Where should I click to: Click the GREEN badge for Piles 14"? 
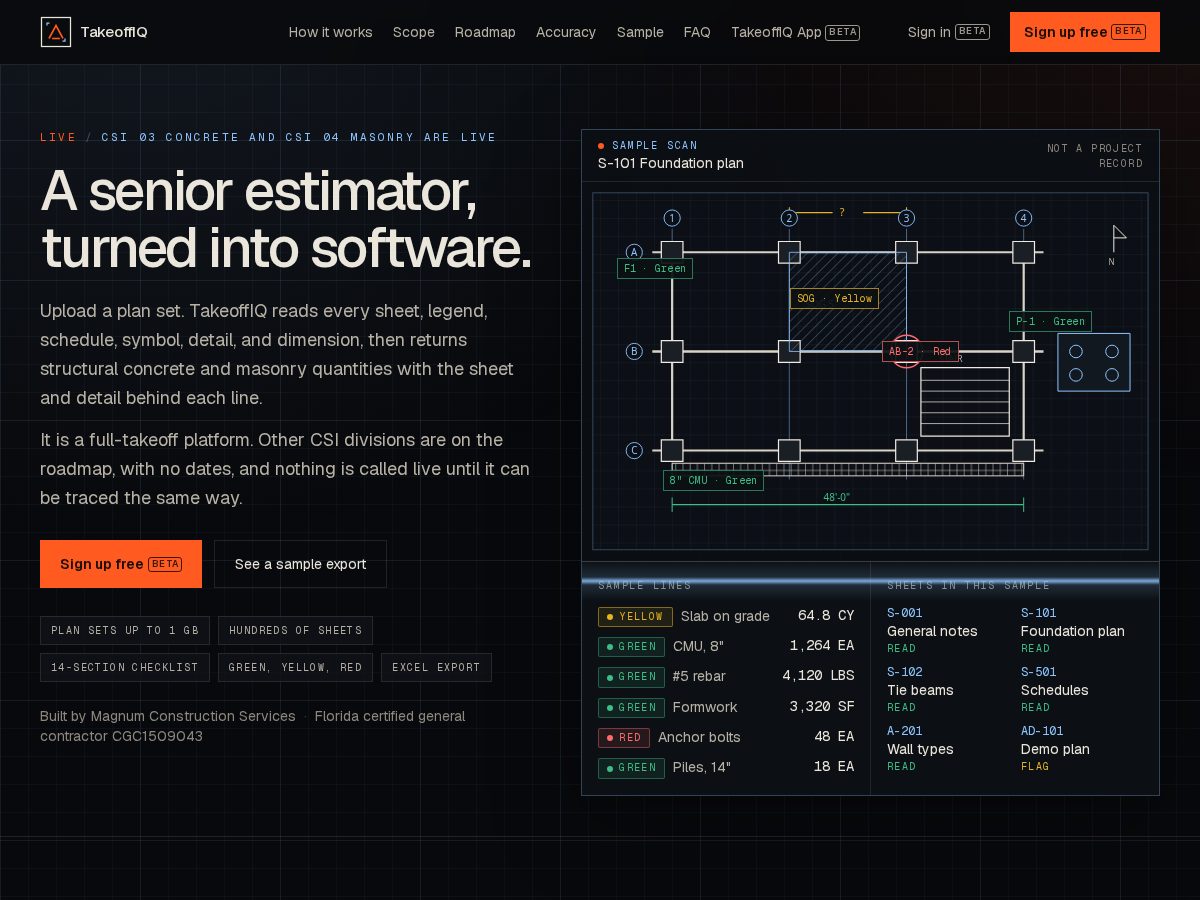(631, 768)
